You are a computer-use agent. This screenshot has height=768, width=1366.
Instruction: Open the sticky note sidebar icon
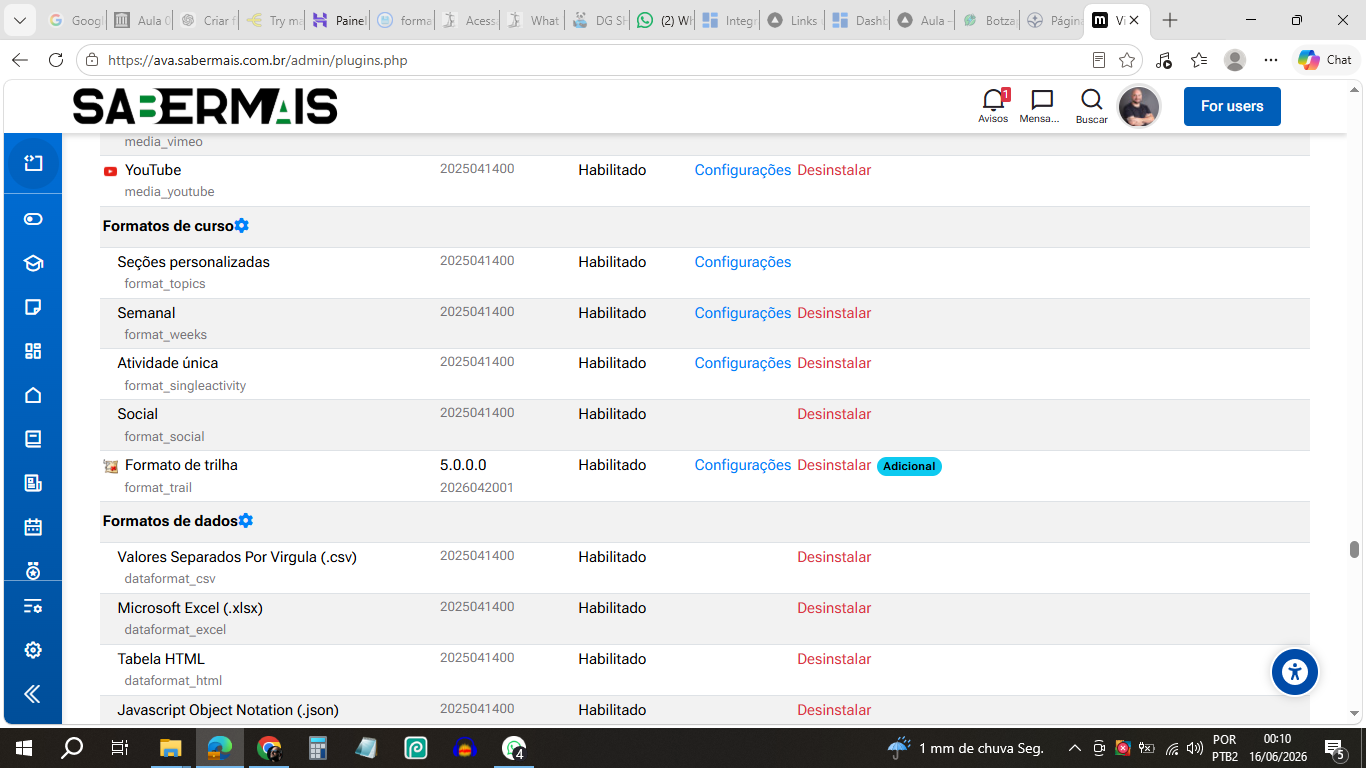[33, 307]
